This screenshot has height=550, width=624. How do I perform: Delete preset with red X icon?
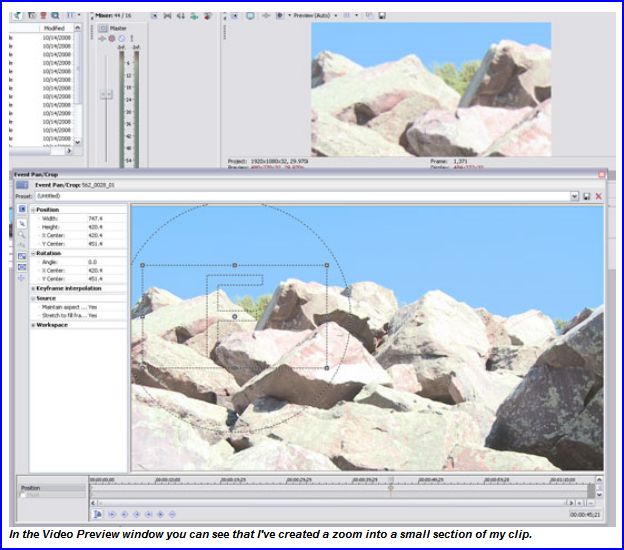click(599, 196)
